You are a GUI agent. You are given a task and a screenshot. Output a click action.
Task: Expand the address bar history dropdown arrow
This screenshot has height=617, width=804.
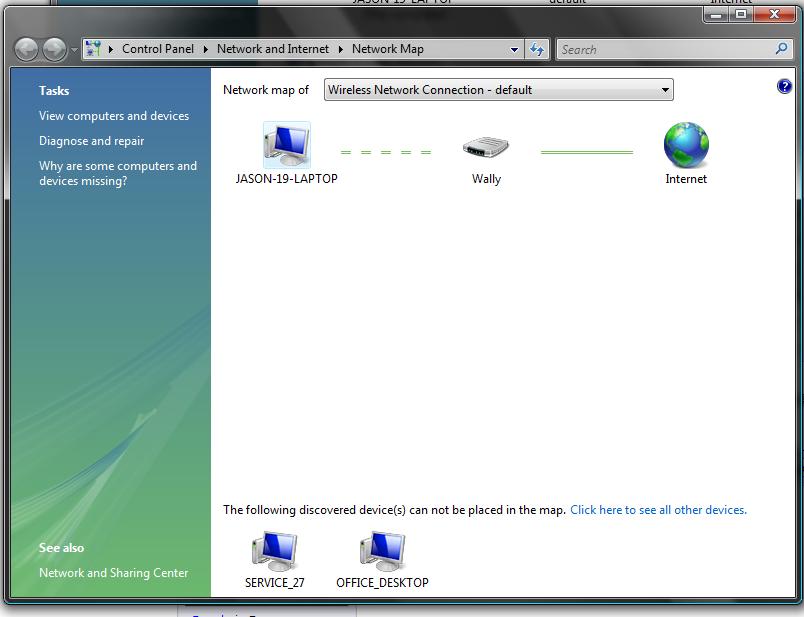(514, 49)
